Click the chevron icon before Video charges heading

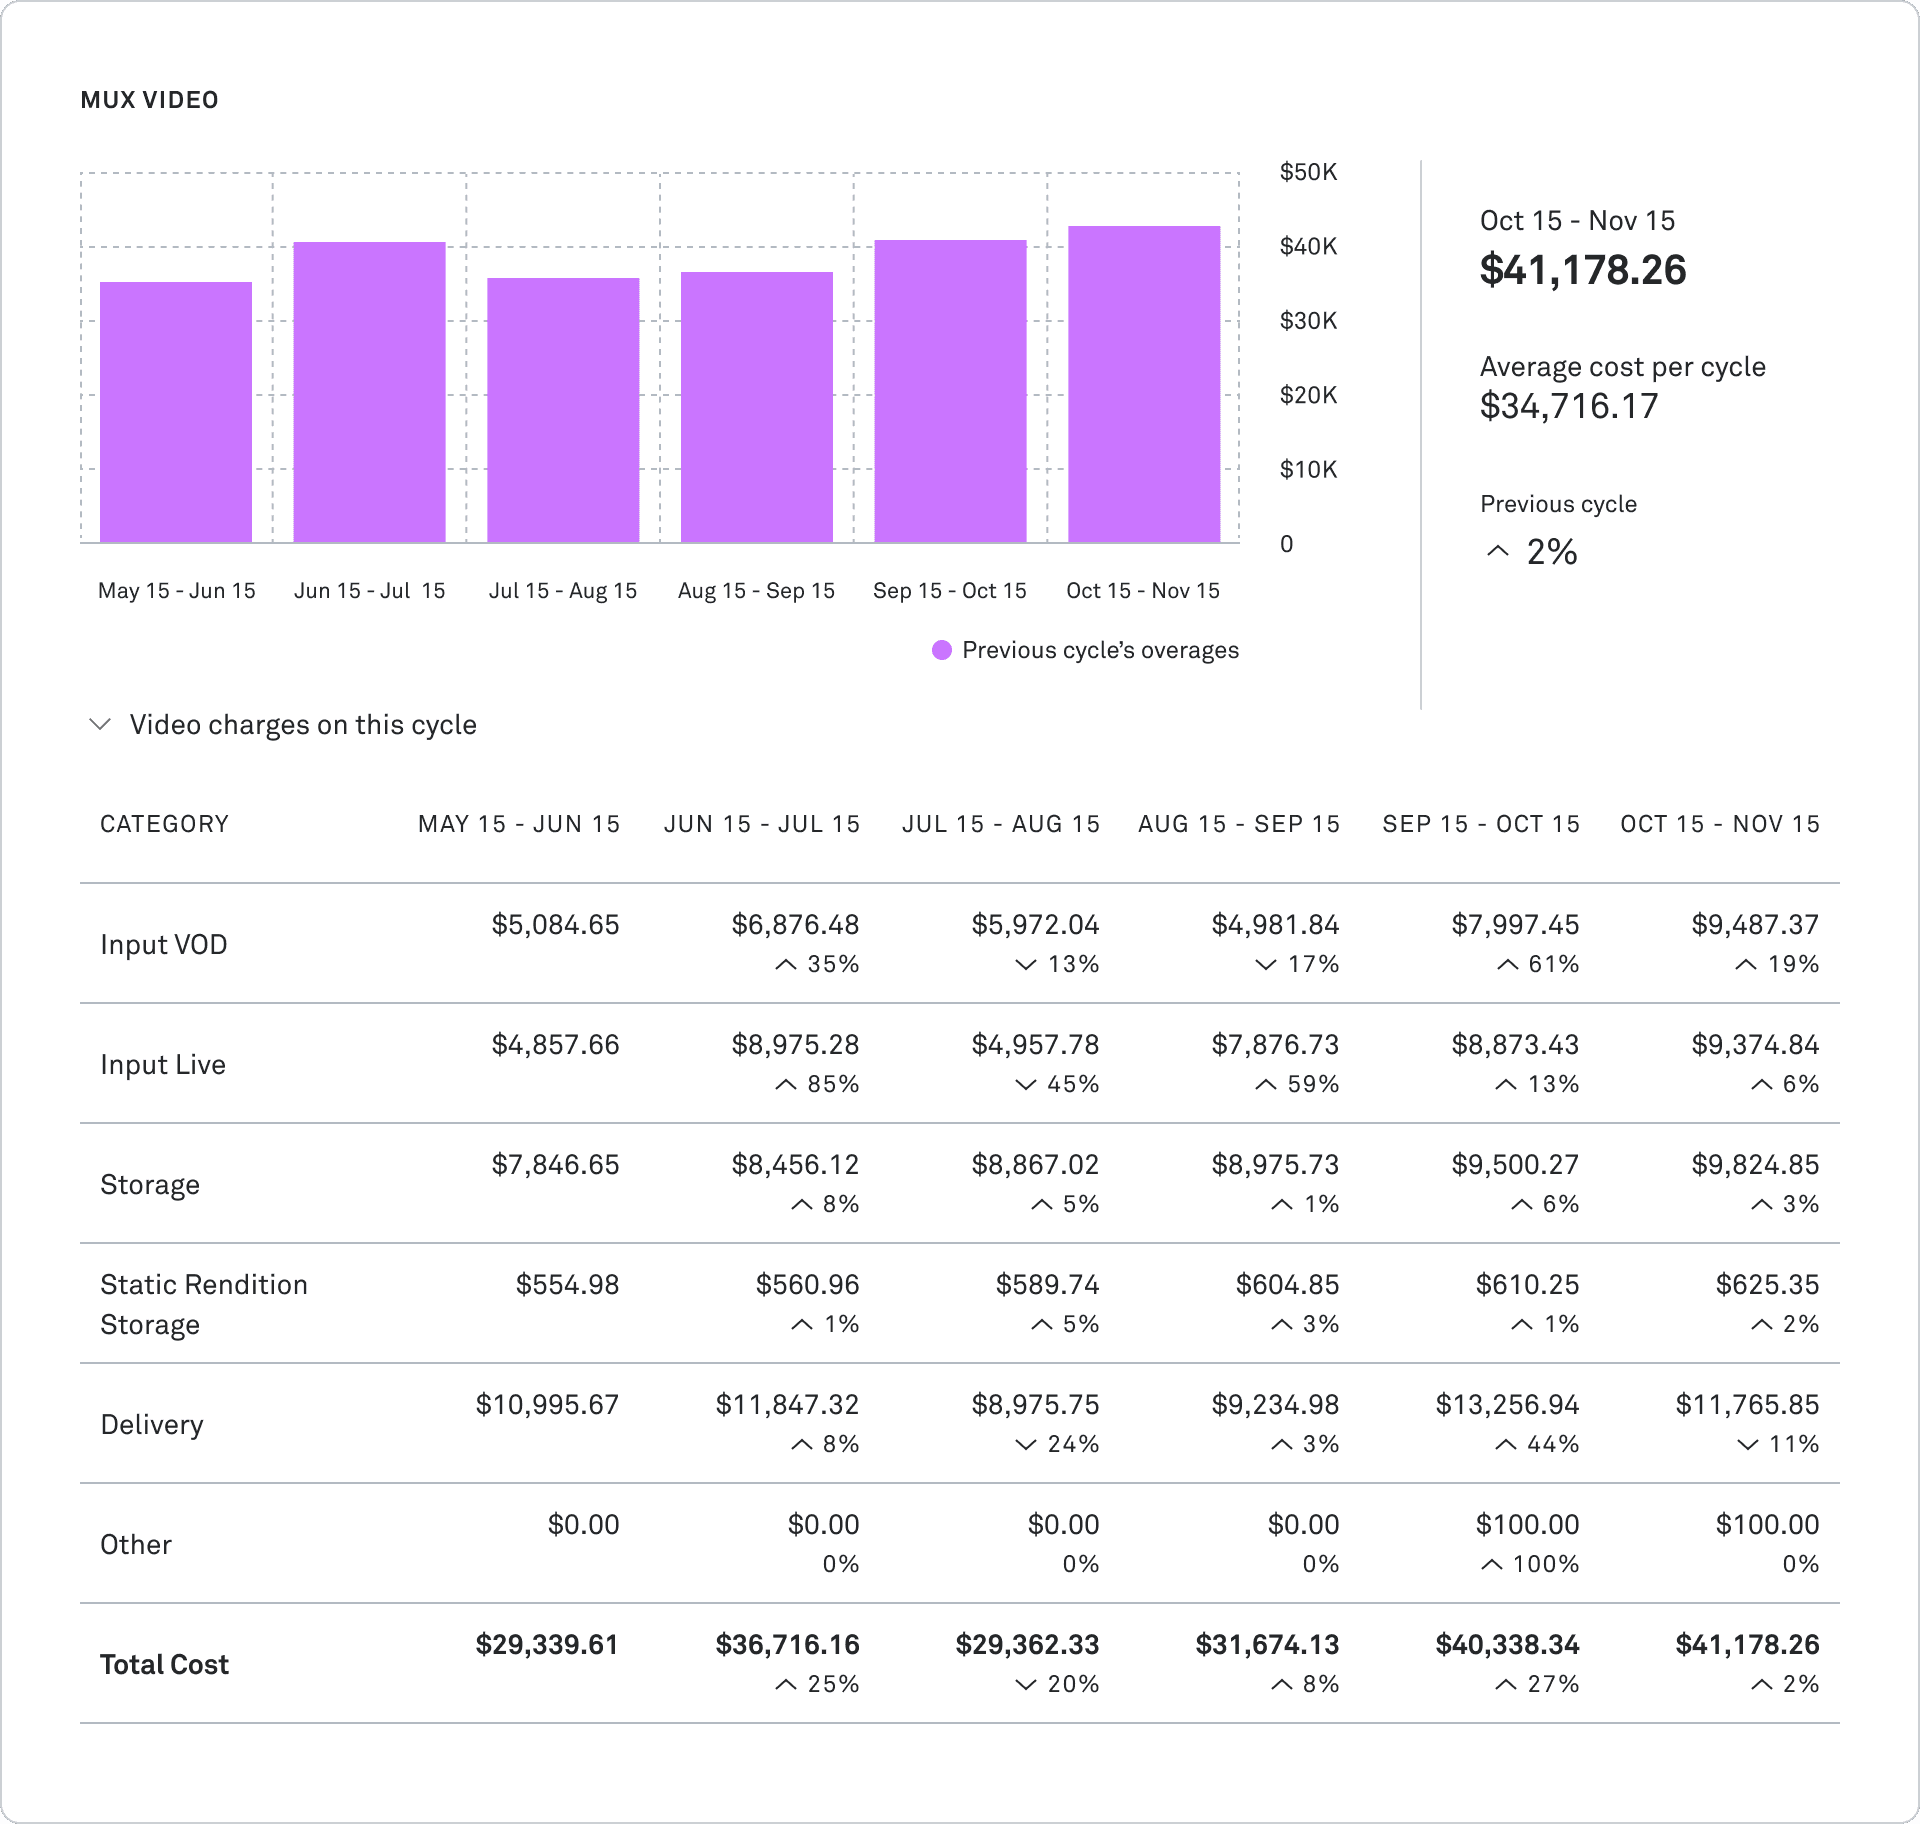pyautogui.click(x=100, y=724)
